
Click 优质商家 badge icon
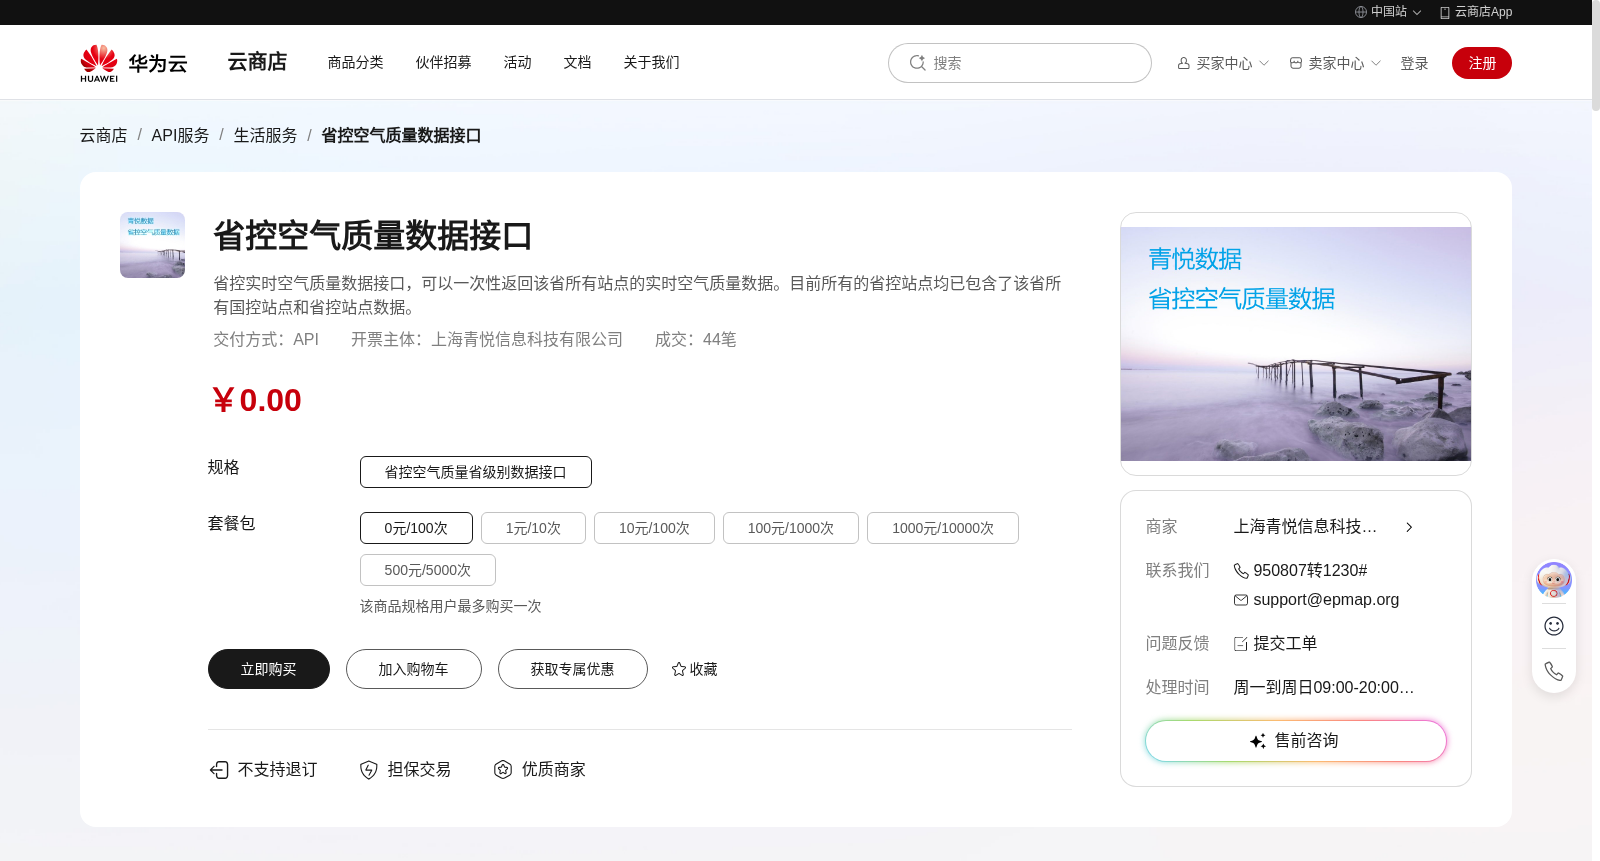click(503, 769)
